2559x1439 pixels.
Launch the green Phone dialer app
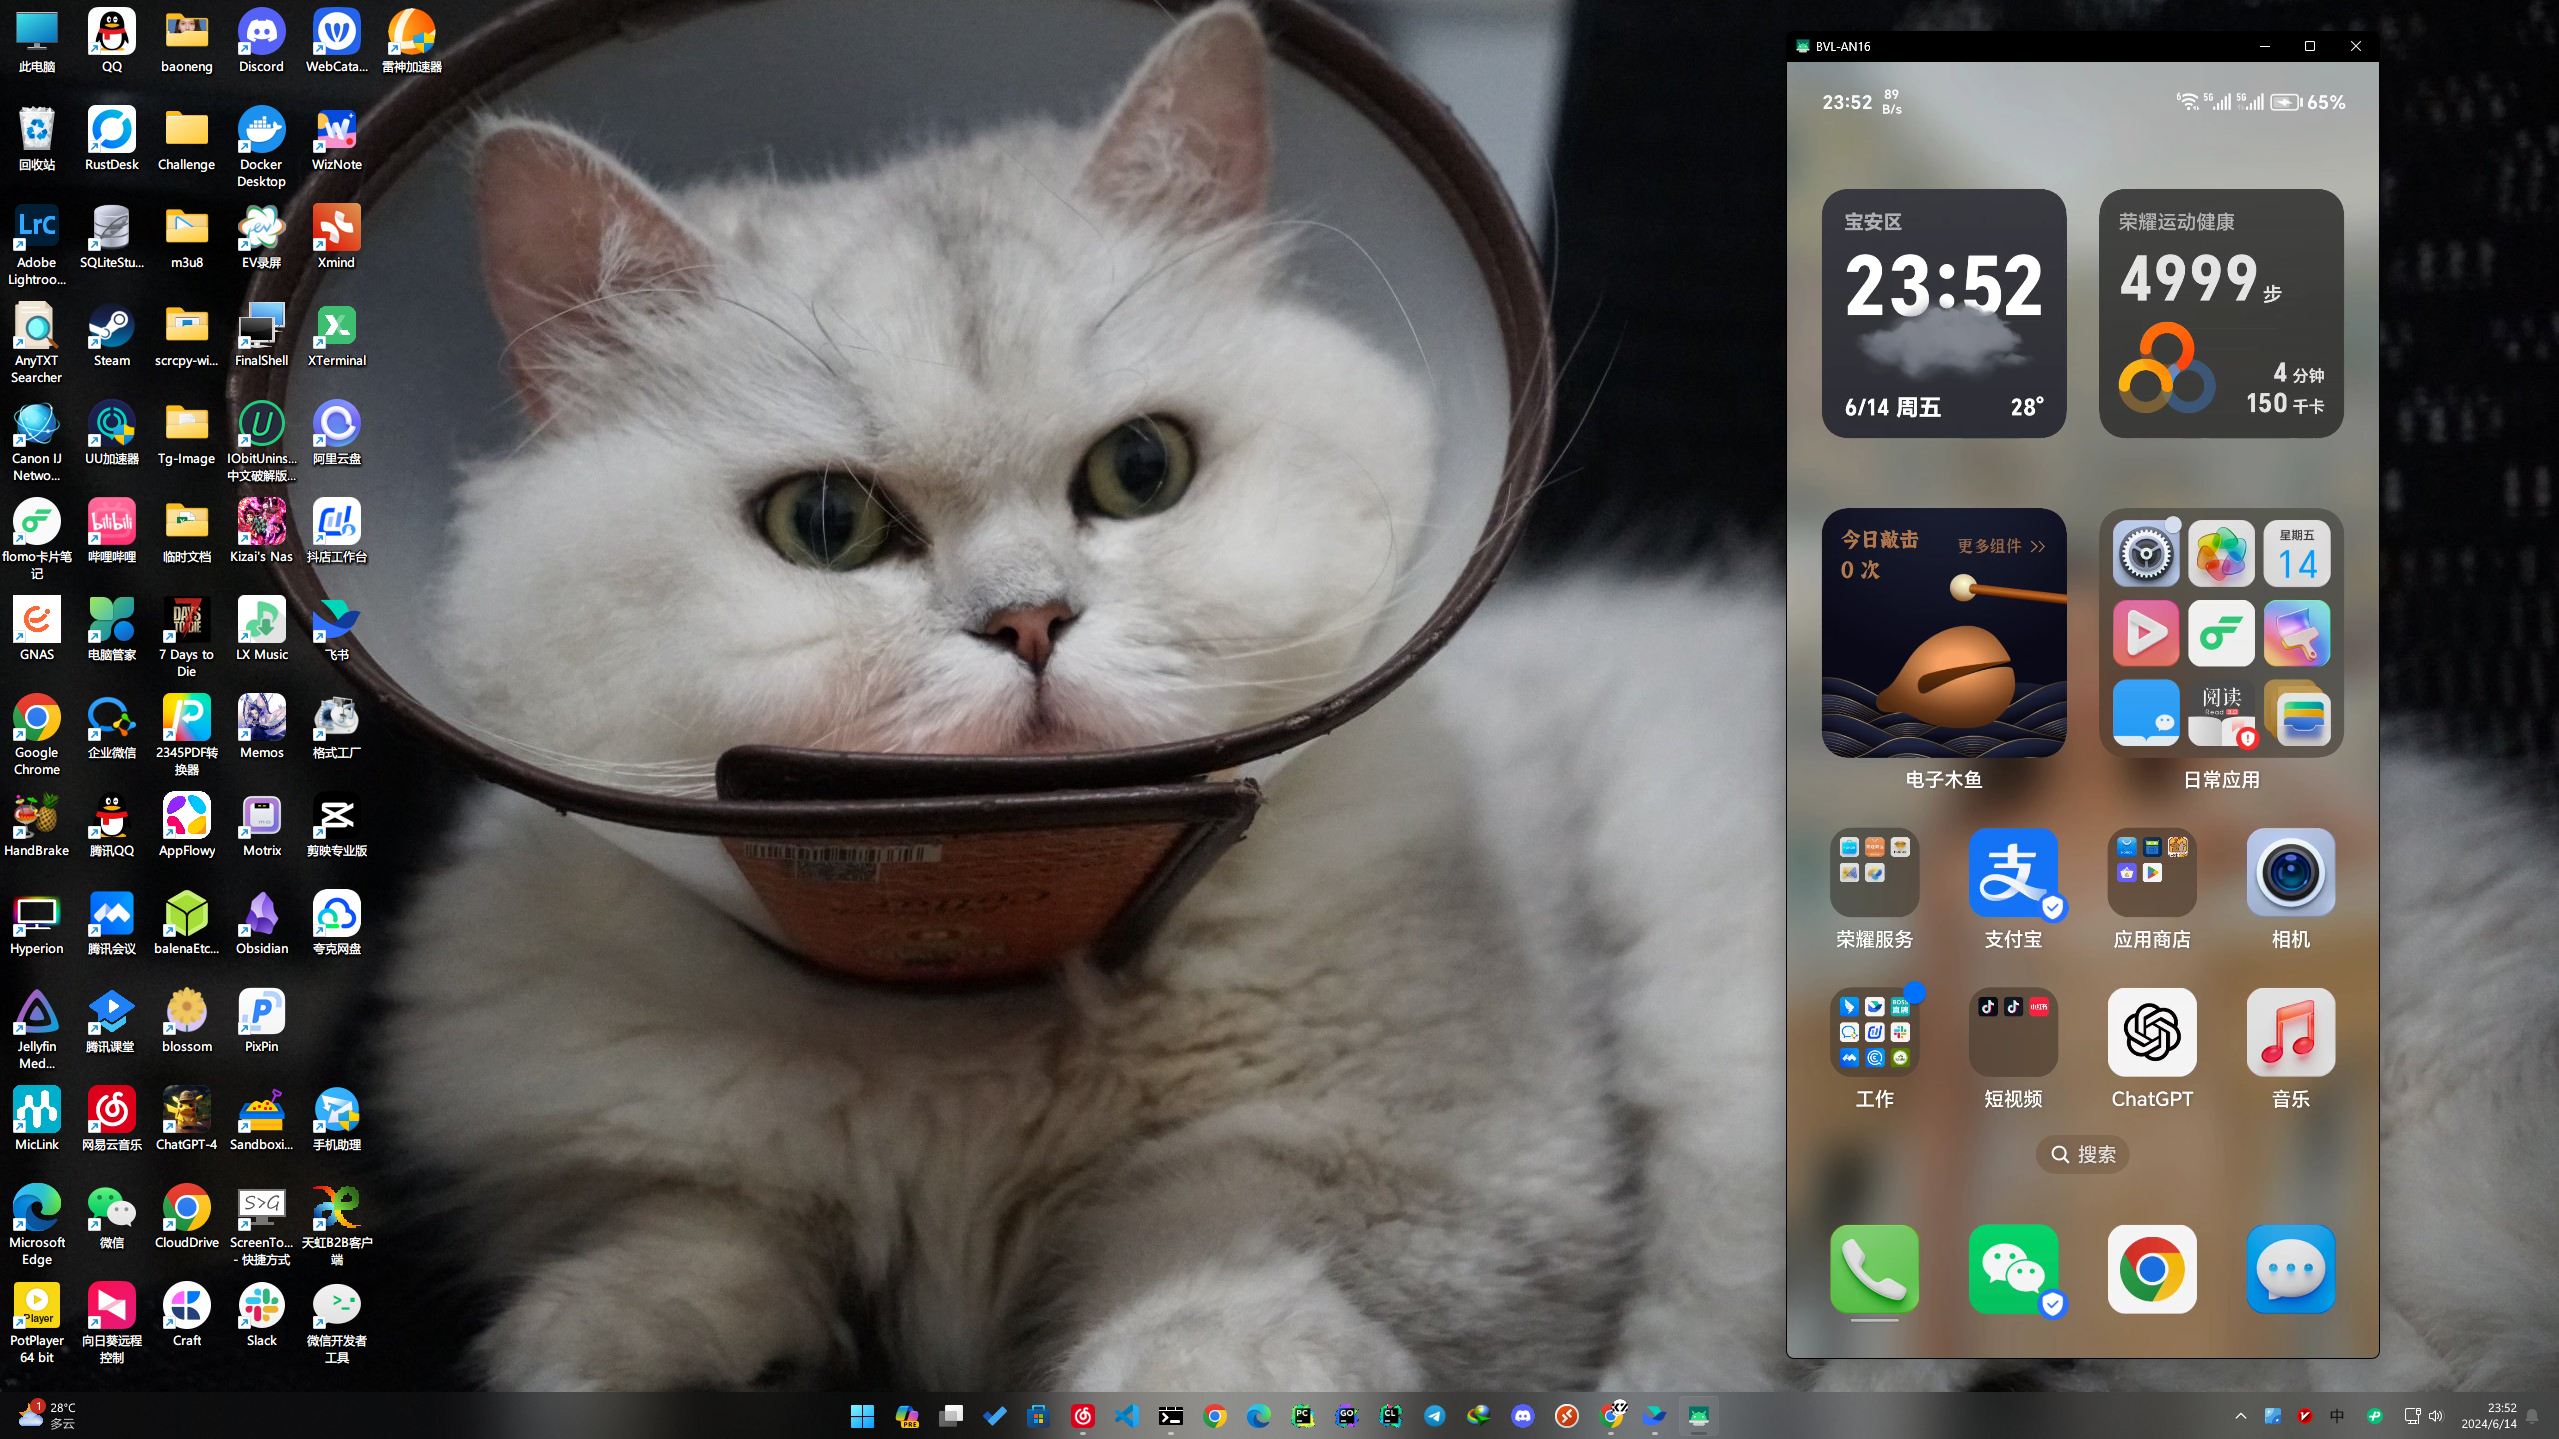tap(1874, 1269)
